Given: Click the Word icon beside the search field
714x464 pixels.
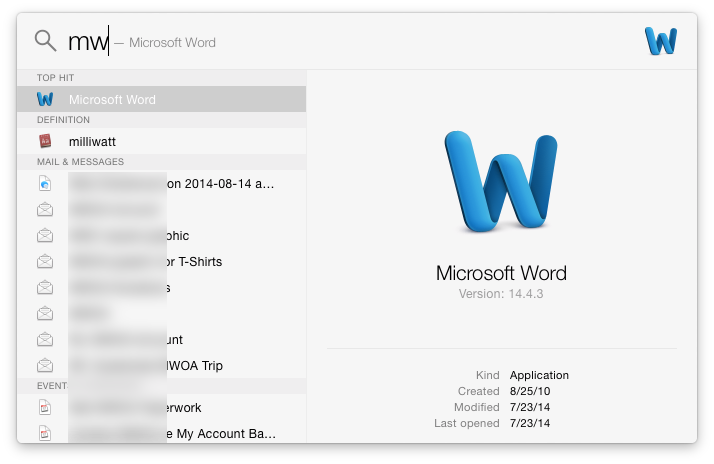Looking at the screenshot, I should click(x=661, y=41).
